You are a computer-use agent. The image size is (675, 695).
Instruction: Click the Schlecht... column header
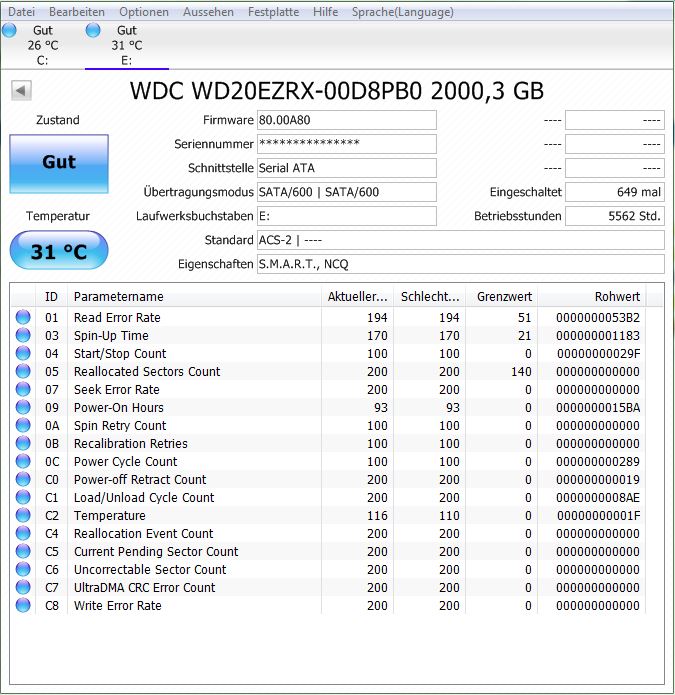(x=429, y=297)
